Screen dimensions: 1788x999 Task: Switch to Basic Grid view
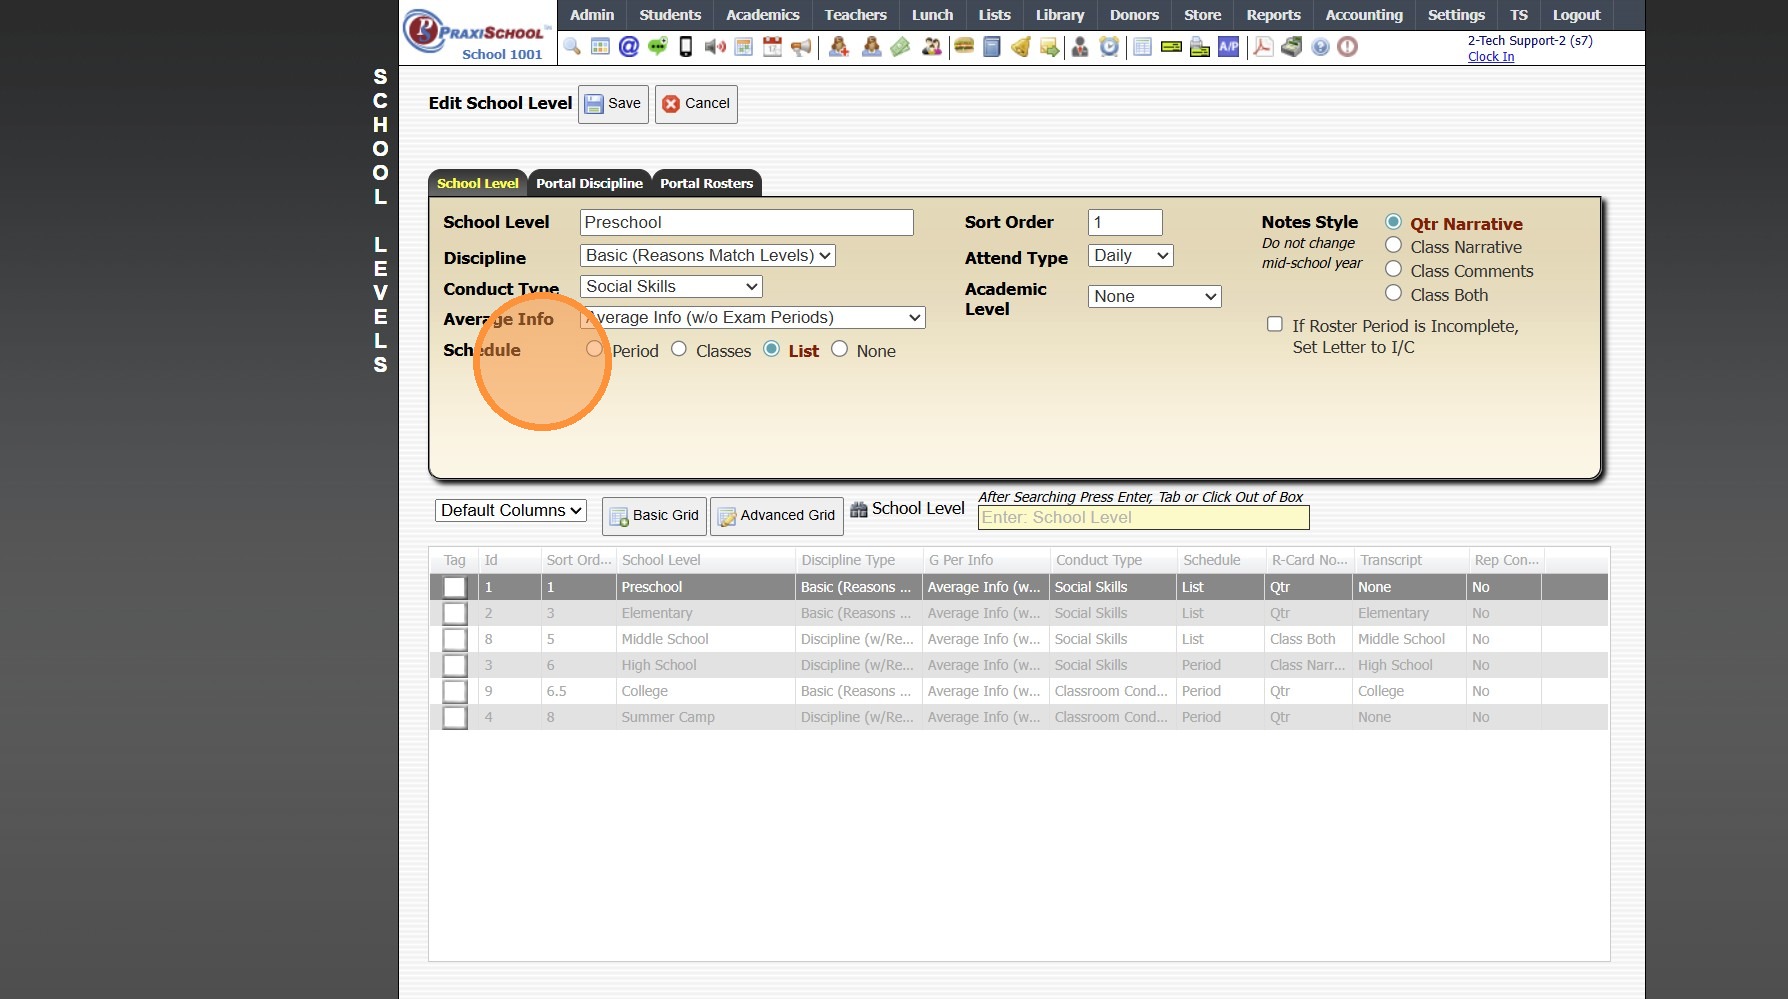654,516
